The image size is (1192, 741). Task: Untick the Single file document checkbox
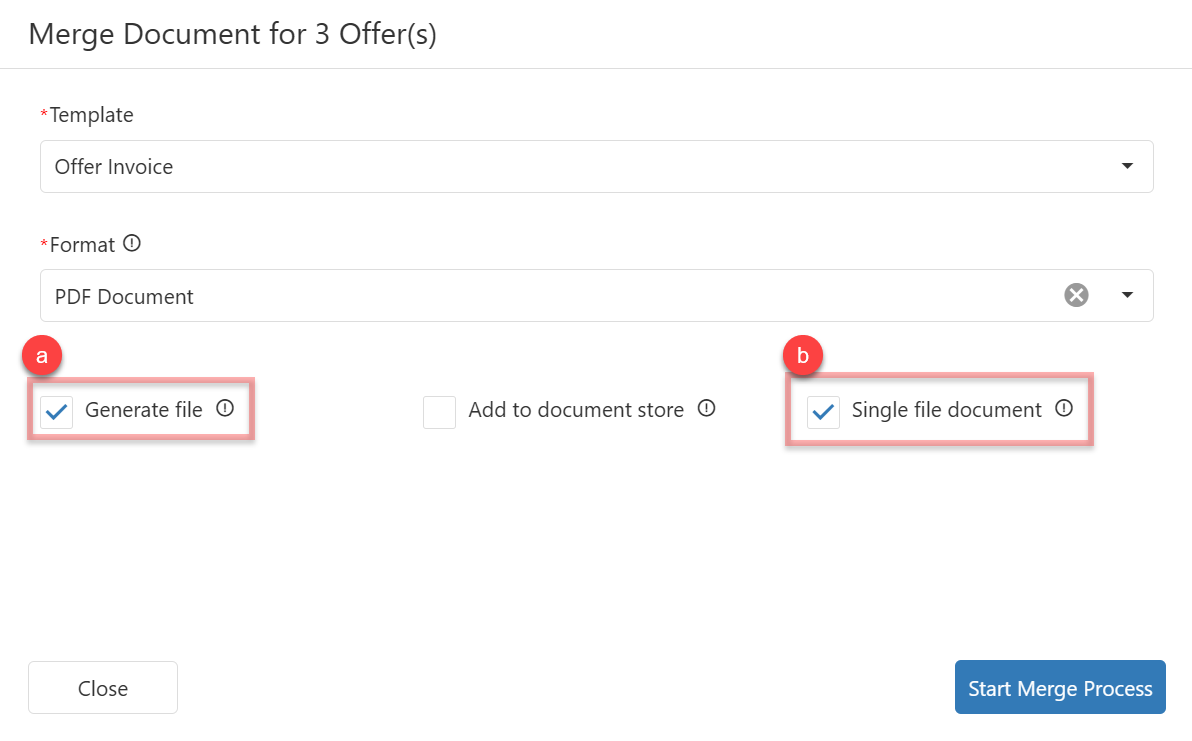[x=823, y=411]
